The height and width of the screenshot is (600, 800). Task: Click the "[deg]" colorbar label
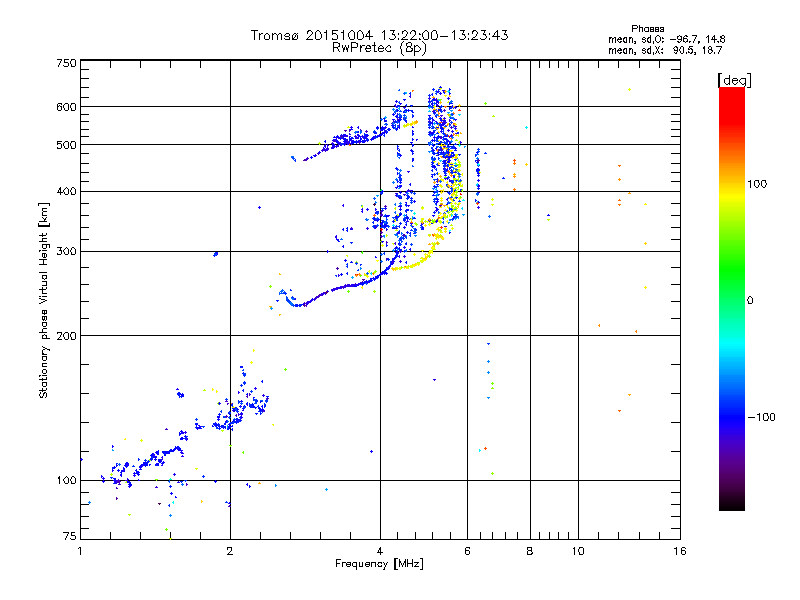[735, 81]
